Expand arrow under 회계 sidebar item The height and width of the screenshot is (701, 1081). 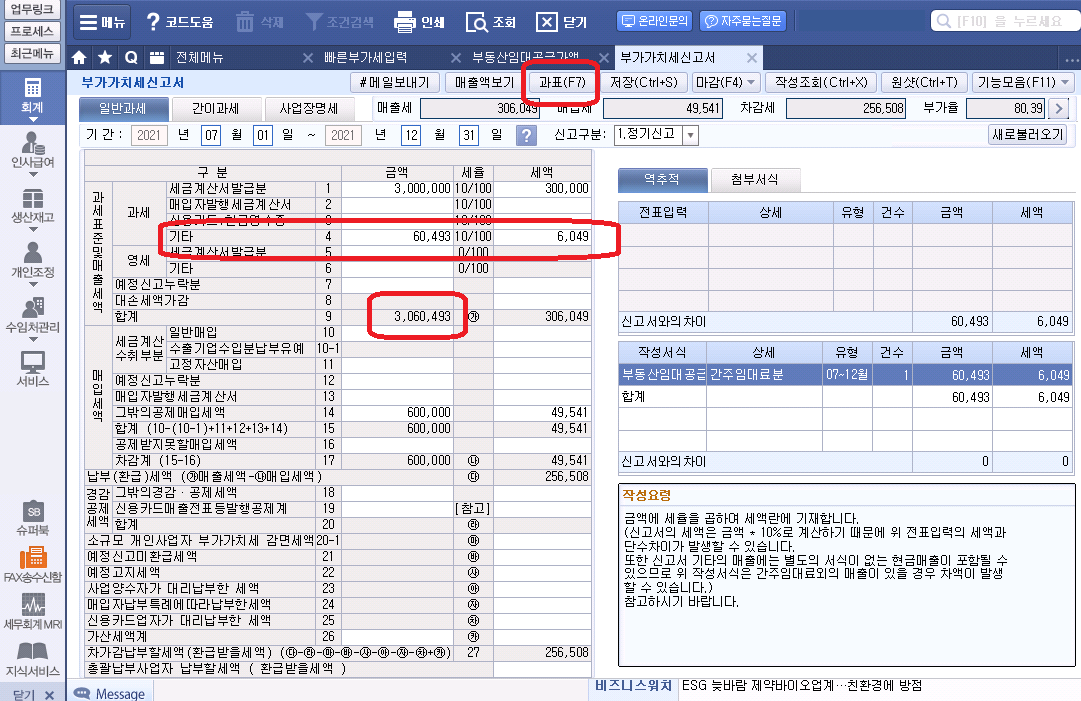pyautogui.click(x=32, y=120)
